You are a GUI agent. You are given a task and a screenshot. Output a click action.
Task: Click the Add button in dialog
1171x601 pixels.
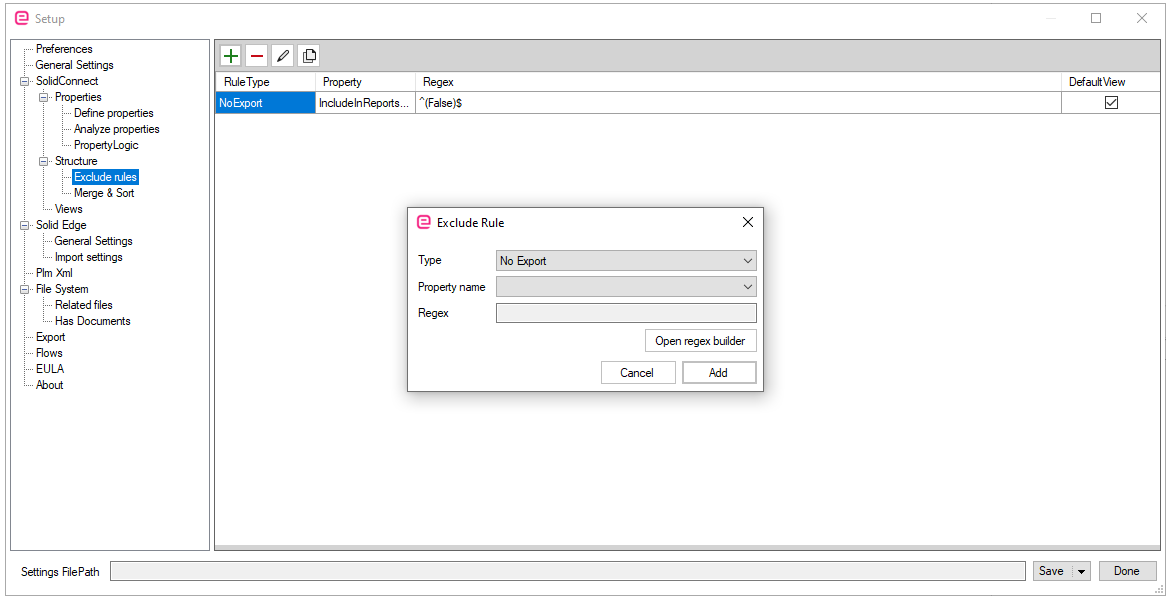(x=718, y=373)
